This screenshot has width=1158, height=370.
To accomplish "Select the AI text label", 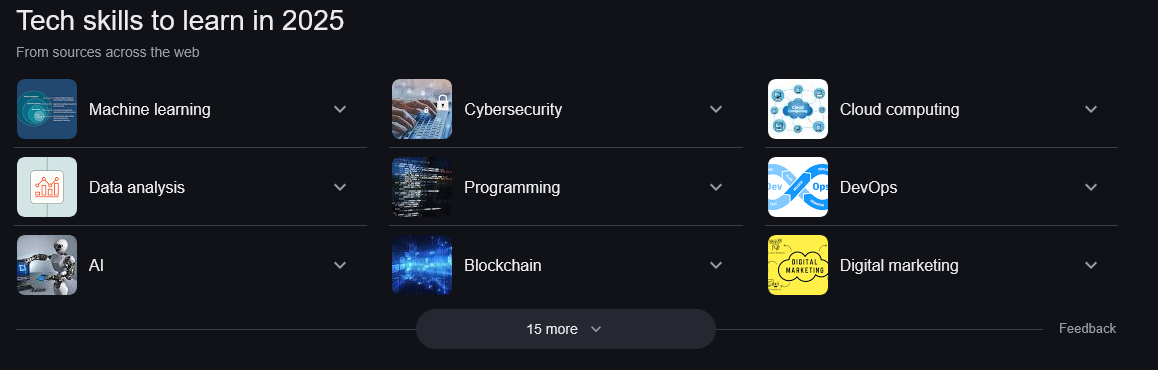I will (x=96, y=265).
